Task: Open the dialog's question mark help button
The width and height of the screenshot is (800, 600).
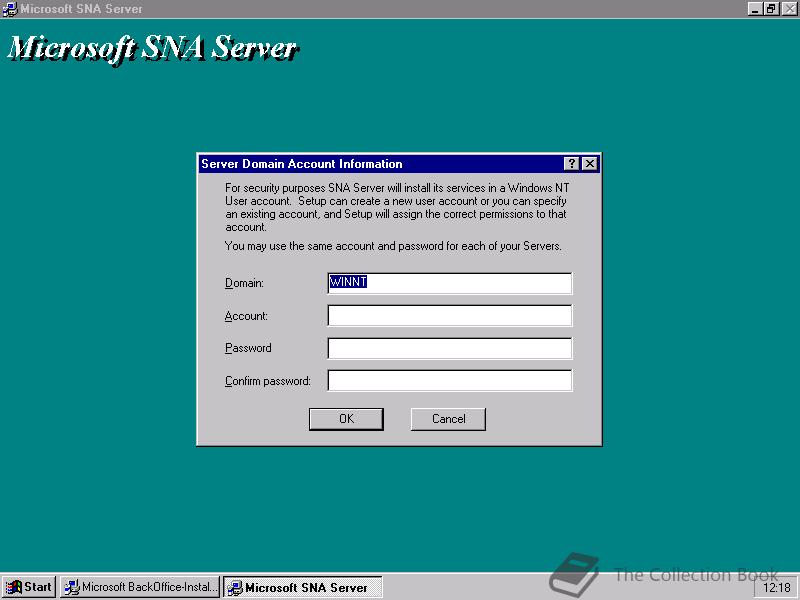Action: click(x=572, y=164)
